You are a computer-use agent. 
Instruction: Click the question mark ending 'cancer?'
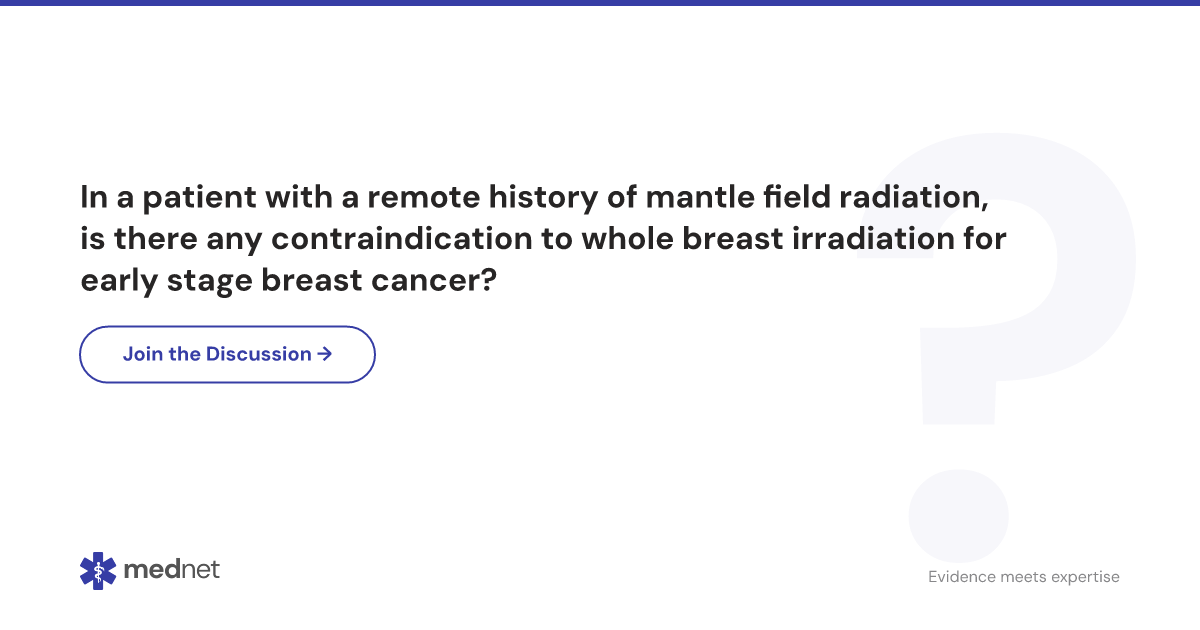pos(487,282)
